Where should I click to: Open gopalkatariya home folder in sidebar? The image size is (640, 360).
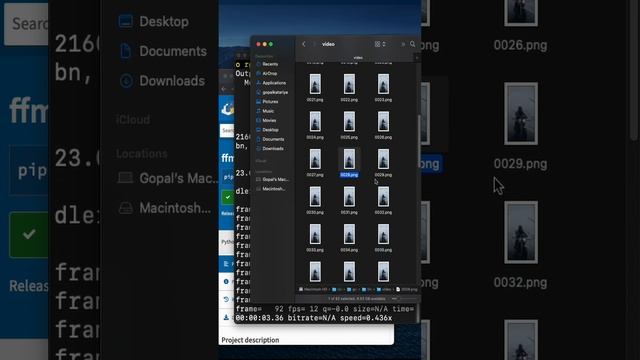[272, 92]
